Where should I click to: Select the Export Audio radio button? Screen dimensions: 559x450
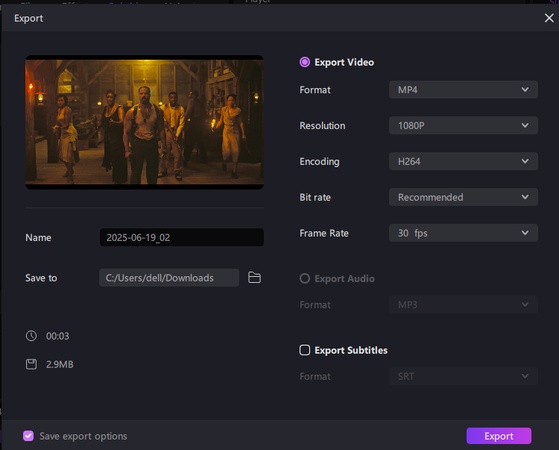click(x=305, y=278)
